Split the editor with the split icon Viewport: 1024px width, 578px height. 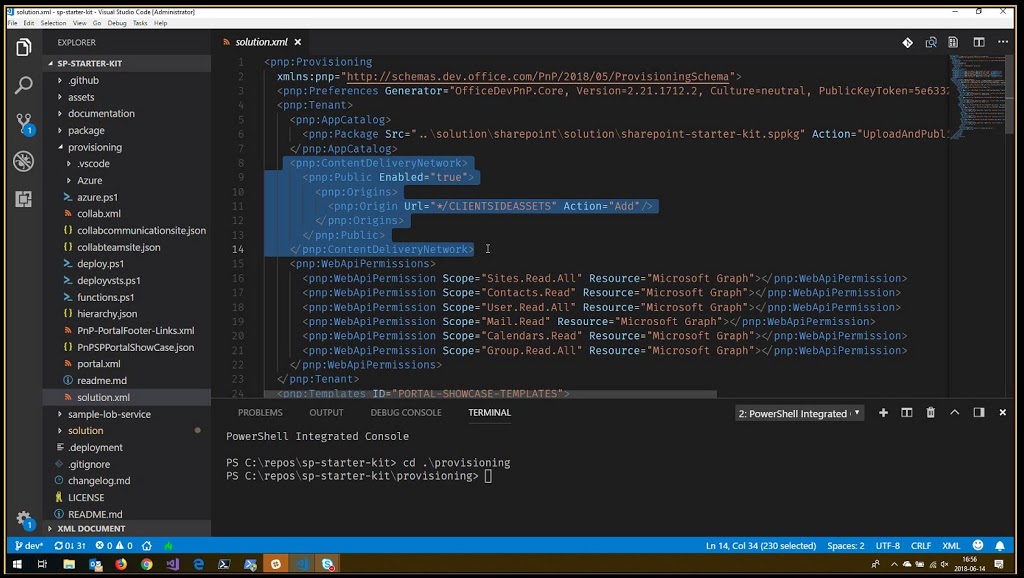[978, 42]
